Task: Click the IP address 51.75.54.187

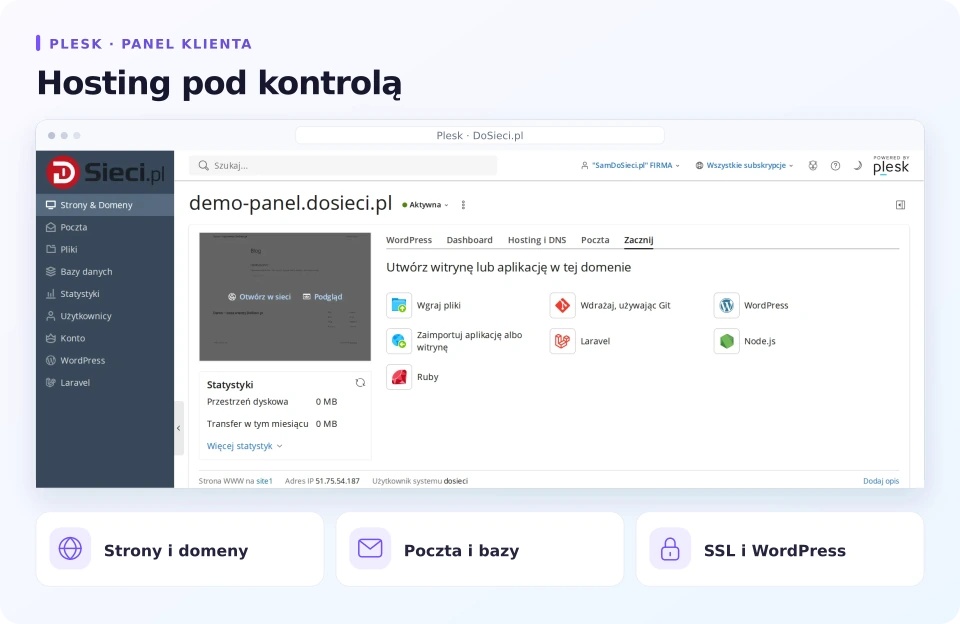Action: click(x=337, y=481)
